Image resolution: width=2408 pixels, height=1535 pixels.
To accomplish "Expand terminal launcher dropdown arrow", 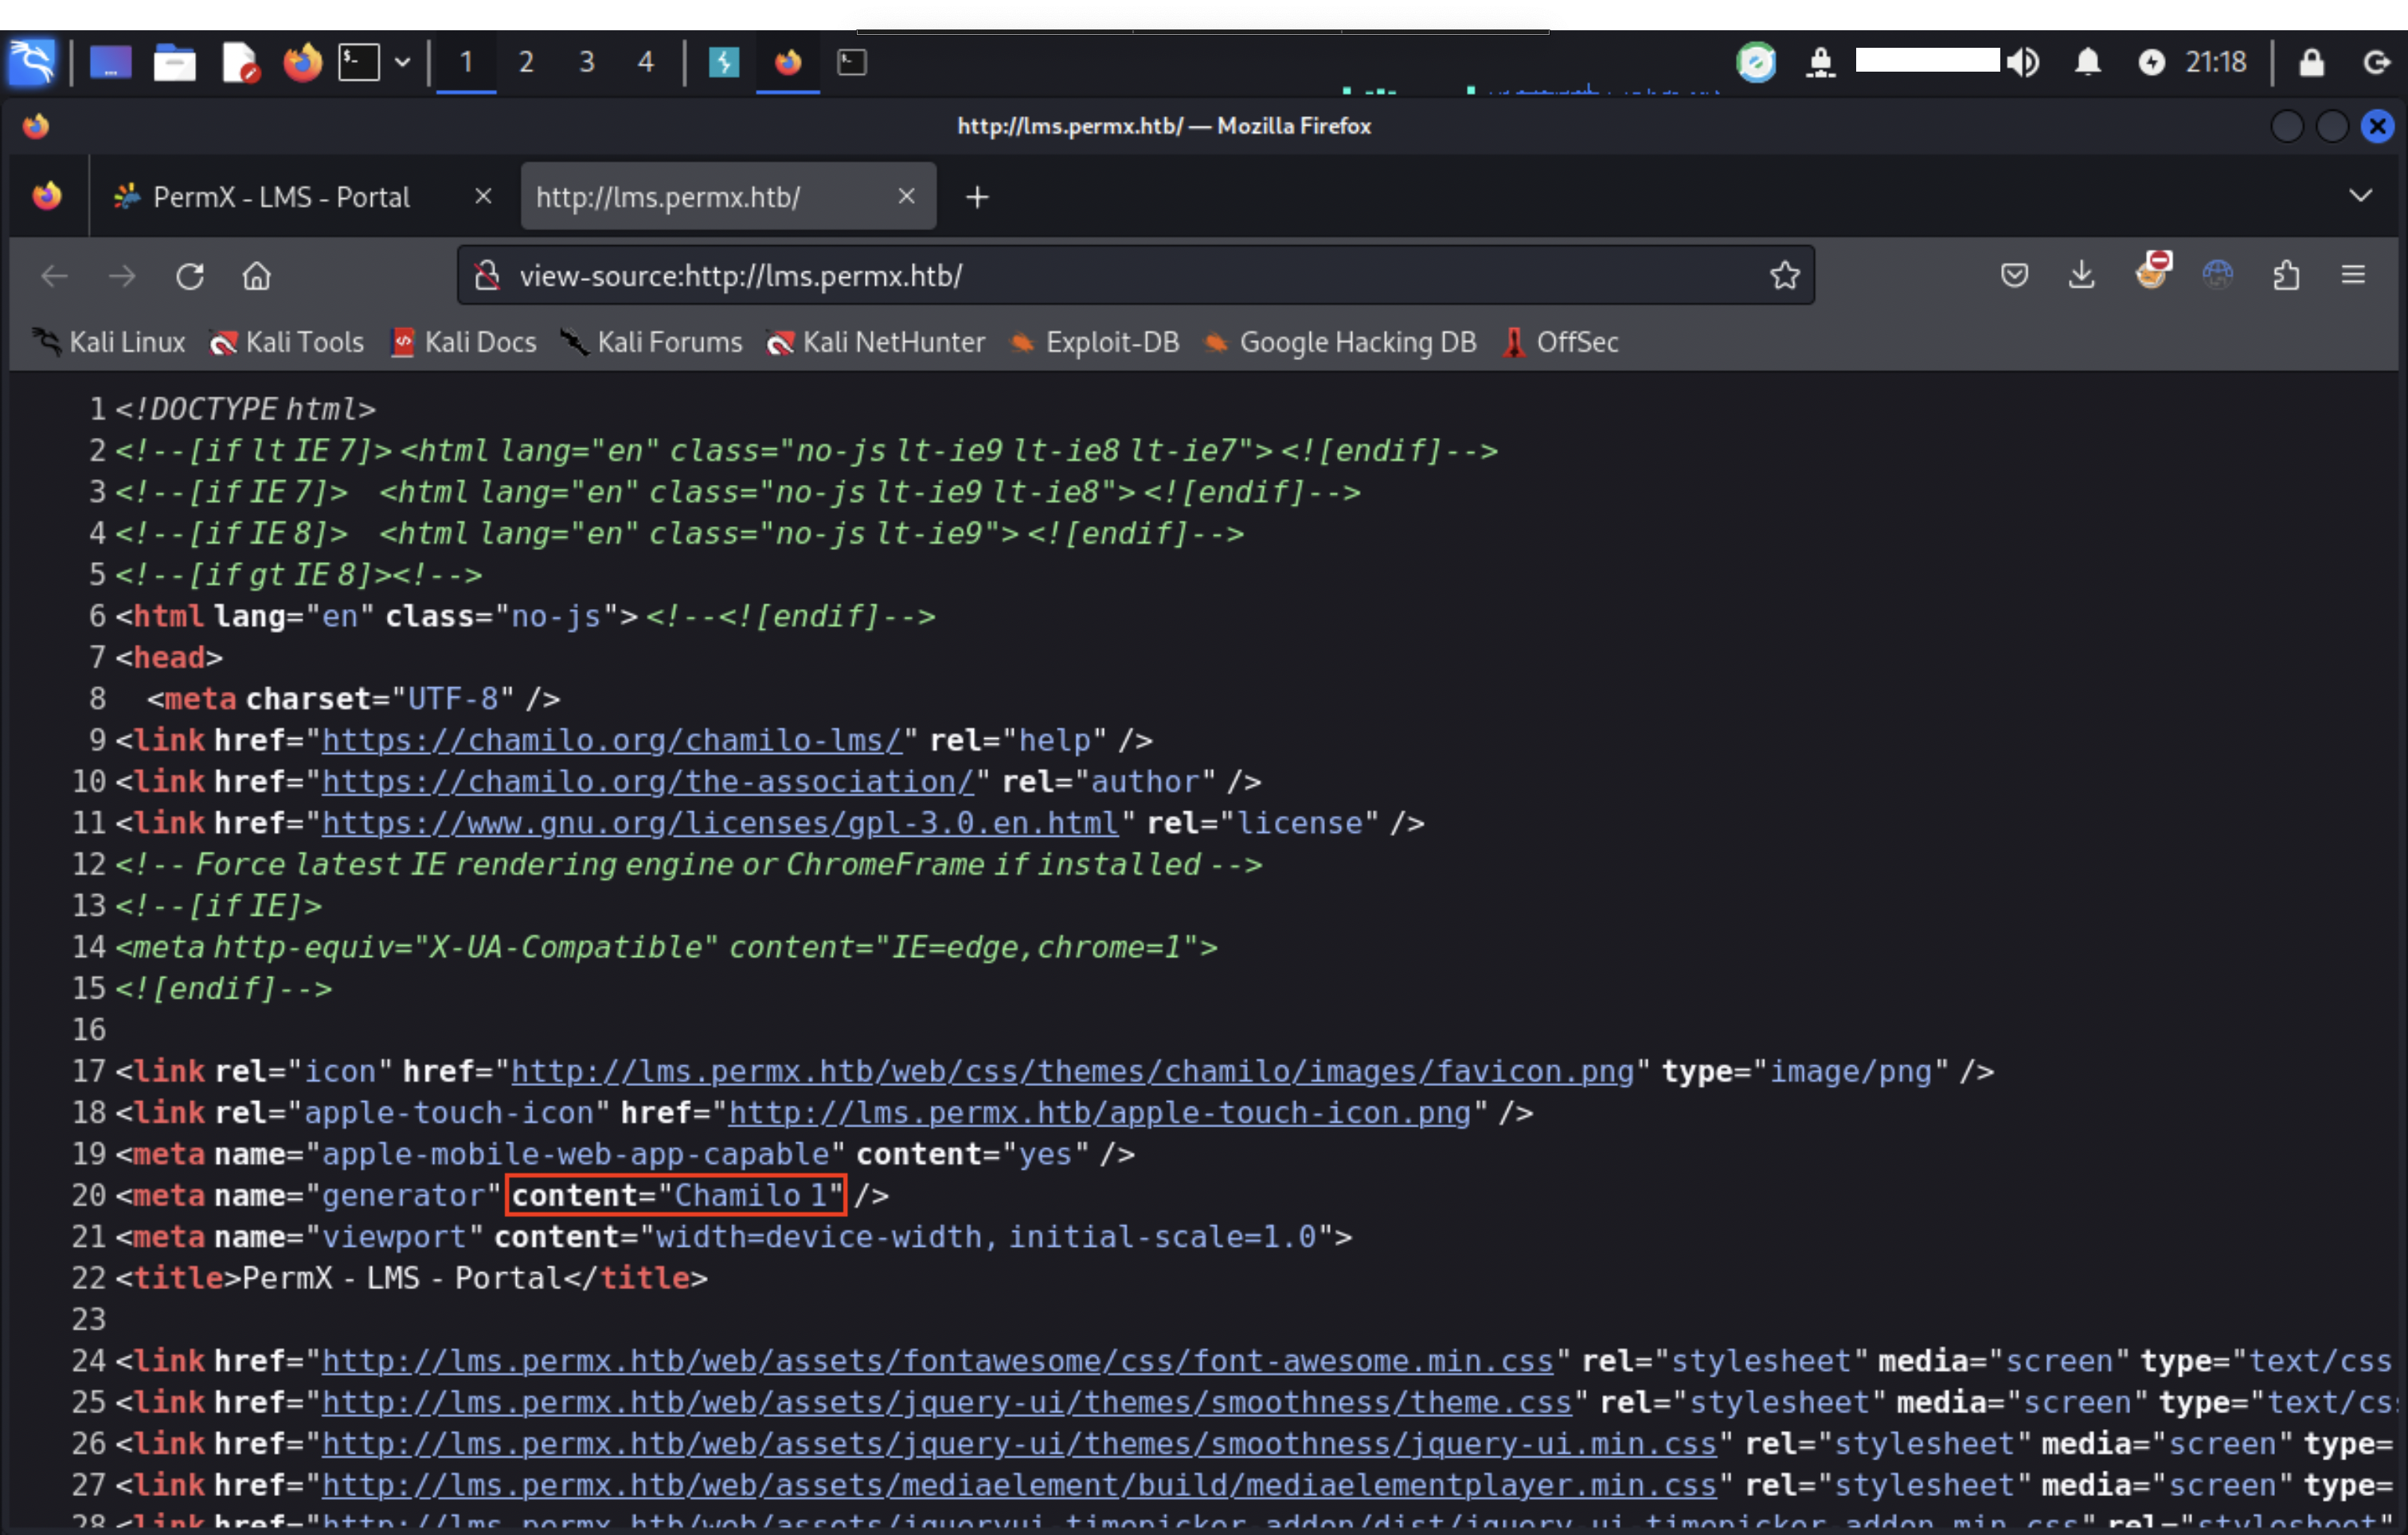I will [402, 63].
